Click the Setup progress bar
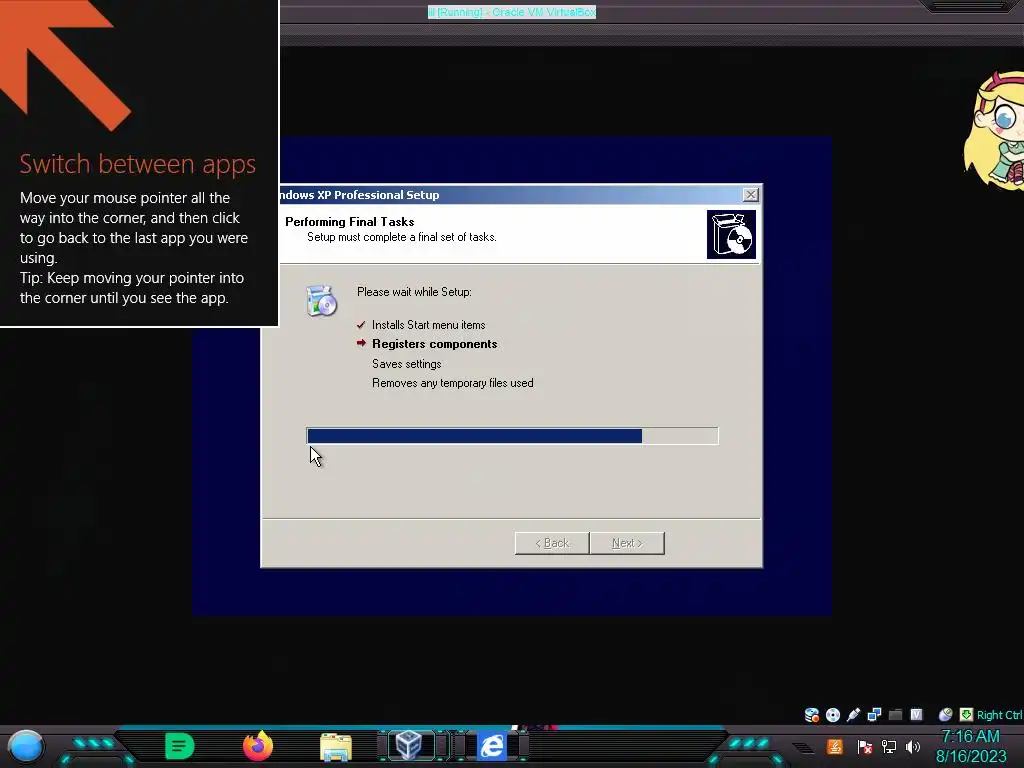Screen dimensions: 1024x768 [512, 436]
